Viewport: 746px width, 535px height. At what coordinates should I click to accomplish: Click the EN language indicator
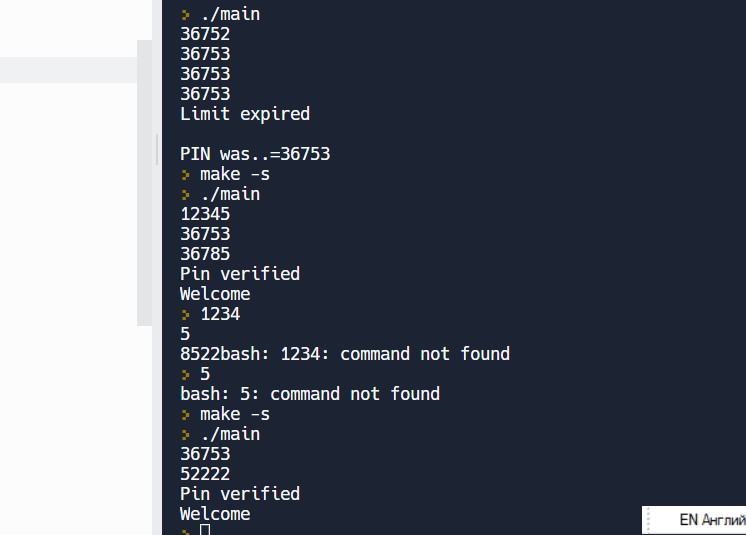click(x=688, y=520)
